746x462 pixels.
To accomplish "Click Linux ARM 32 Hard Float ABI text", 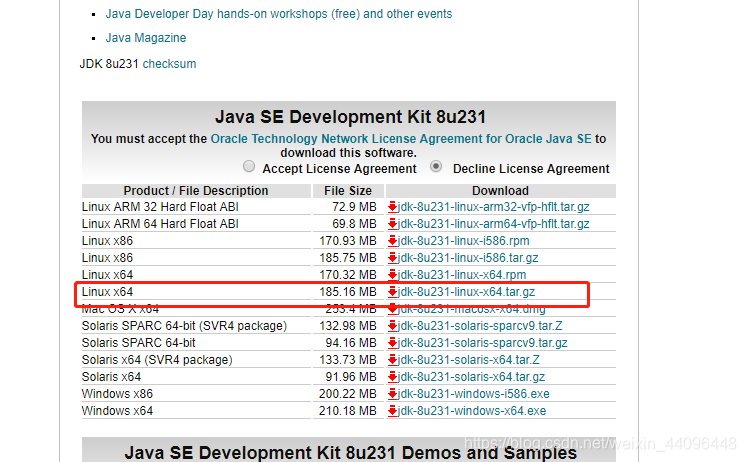I will [x=160, y=207].
